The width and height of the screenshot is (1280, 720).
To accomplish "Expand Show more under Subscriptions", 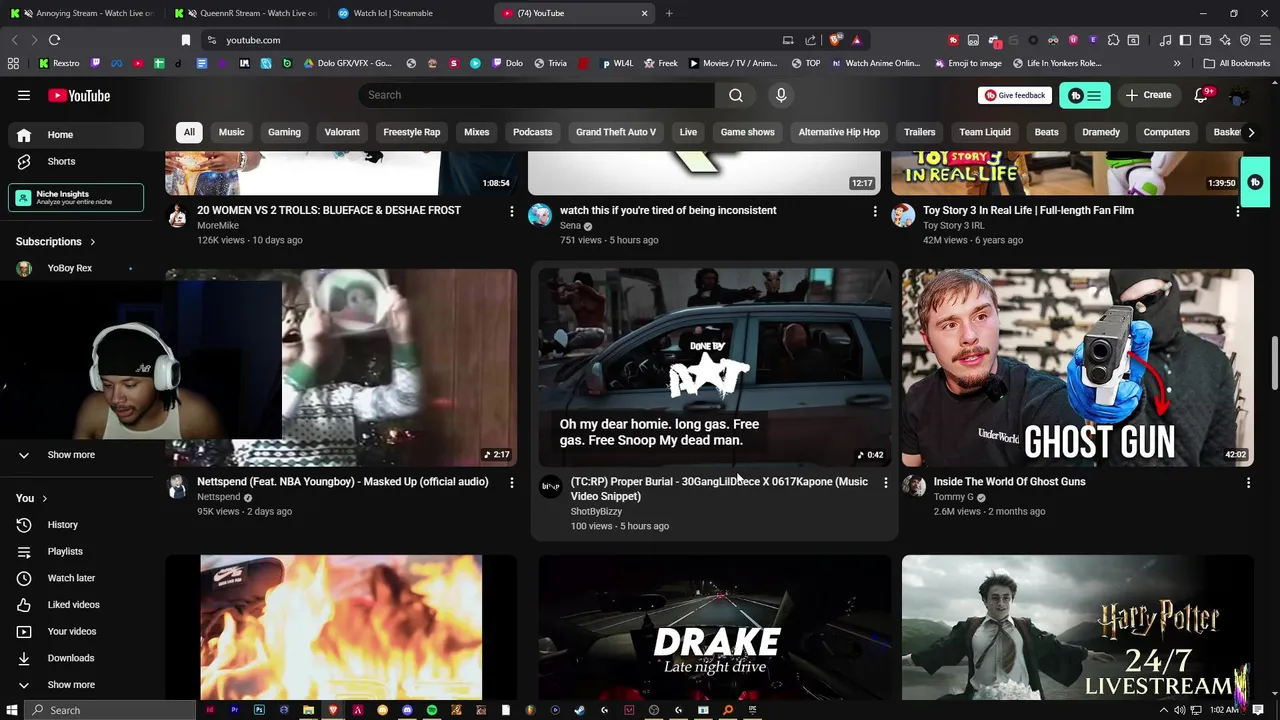I will (x=76, y=455).
